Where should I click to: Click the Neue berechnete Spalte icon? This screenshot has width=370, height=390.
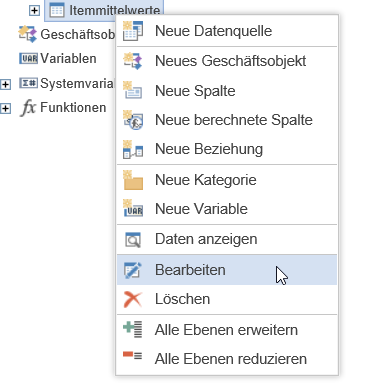click(x=133, y=120)
